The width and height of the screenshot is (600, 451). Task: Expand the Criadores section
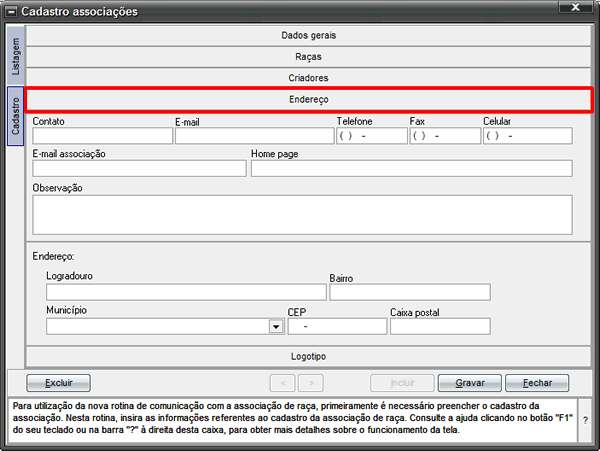pos(308,78)
